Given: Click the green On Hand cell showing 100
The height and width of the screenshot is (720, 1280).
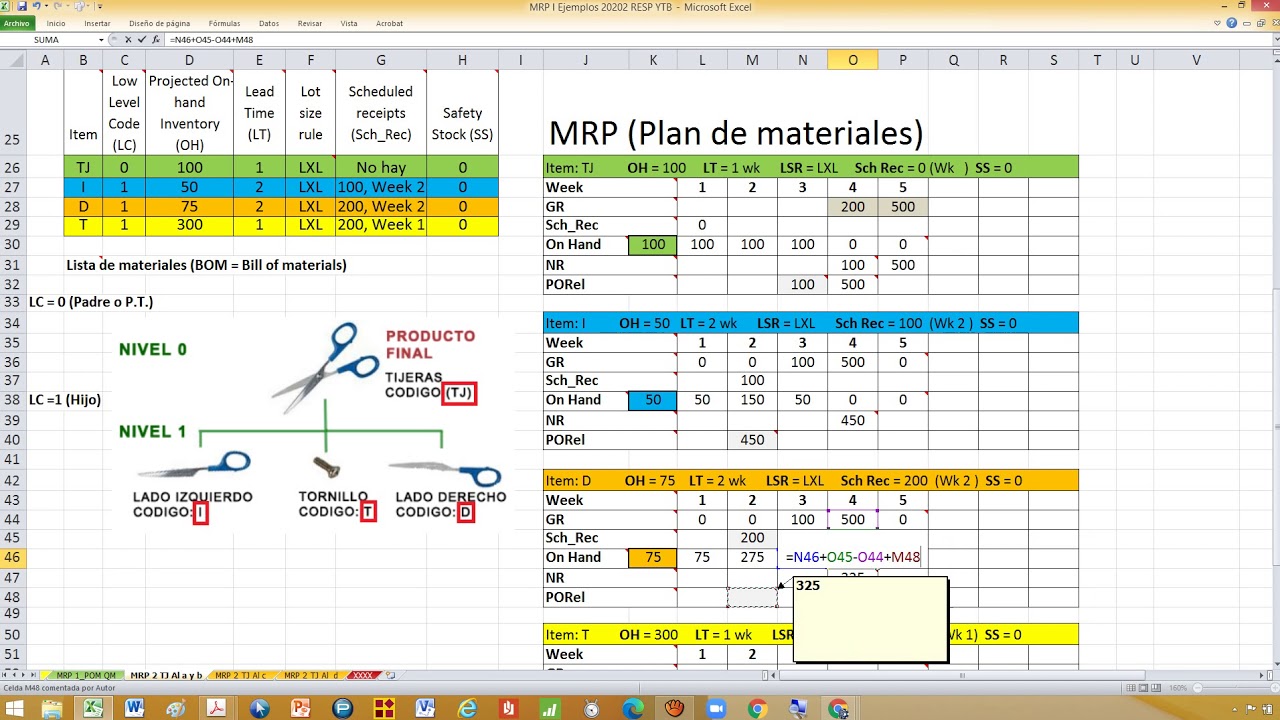Looking at the screenshot, I should [x=653, y=244].
